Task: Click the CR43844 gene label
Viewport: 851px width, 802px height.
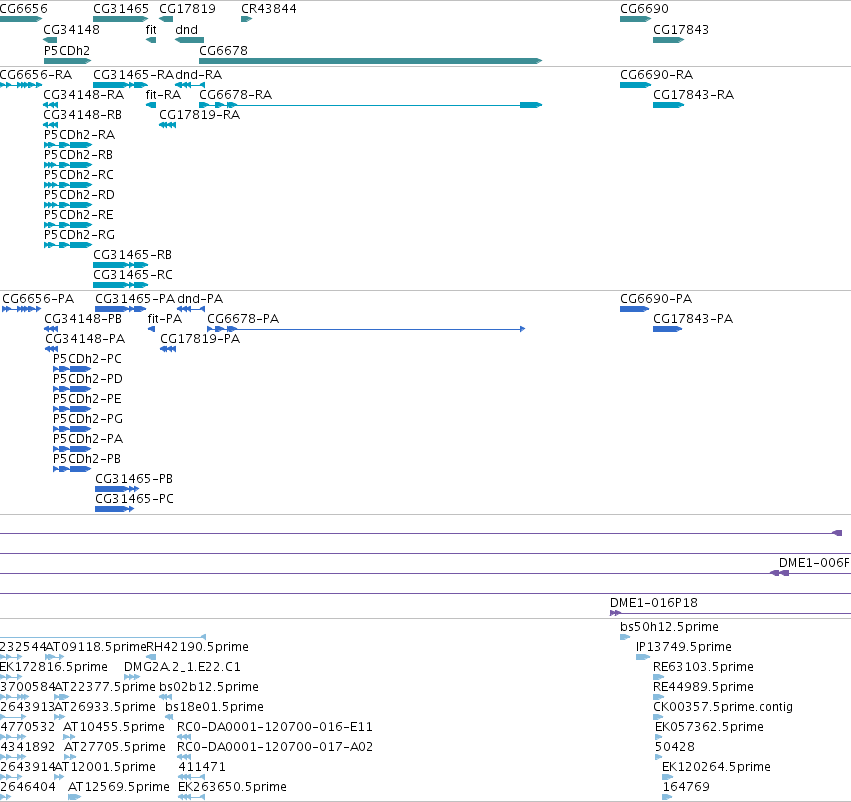Action: [x=269, y=9]
